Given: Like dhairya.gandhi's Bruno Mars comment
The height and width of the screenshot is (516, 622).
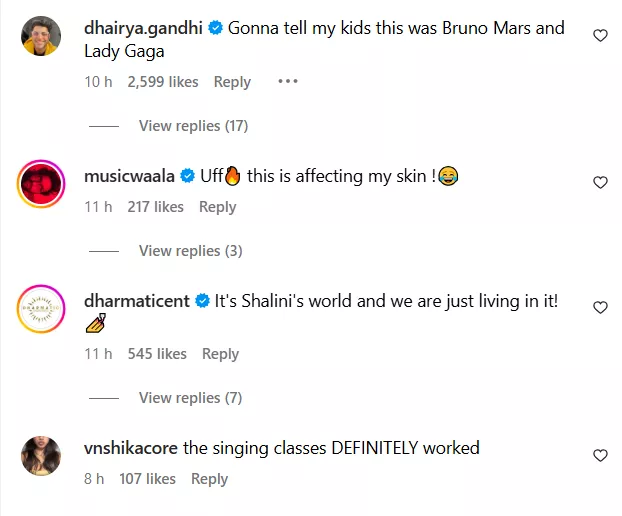Looking at the screenshot, I should (x=600, y=36).
